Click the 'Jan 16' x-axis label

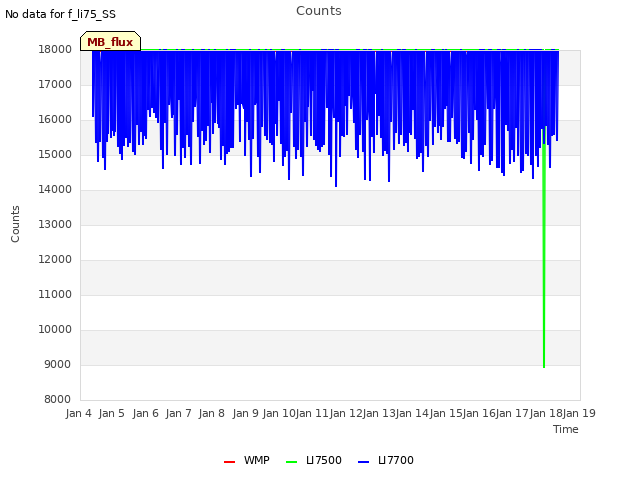[479, 413]
